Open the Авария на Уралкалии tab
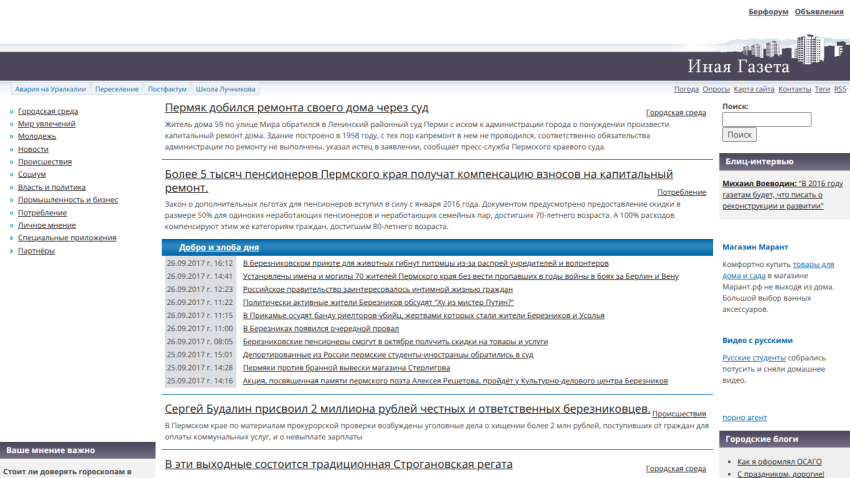Viewport: 850px width, 478px height. coord(50,89)
